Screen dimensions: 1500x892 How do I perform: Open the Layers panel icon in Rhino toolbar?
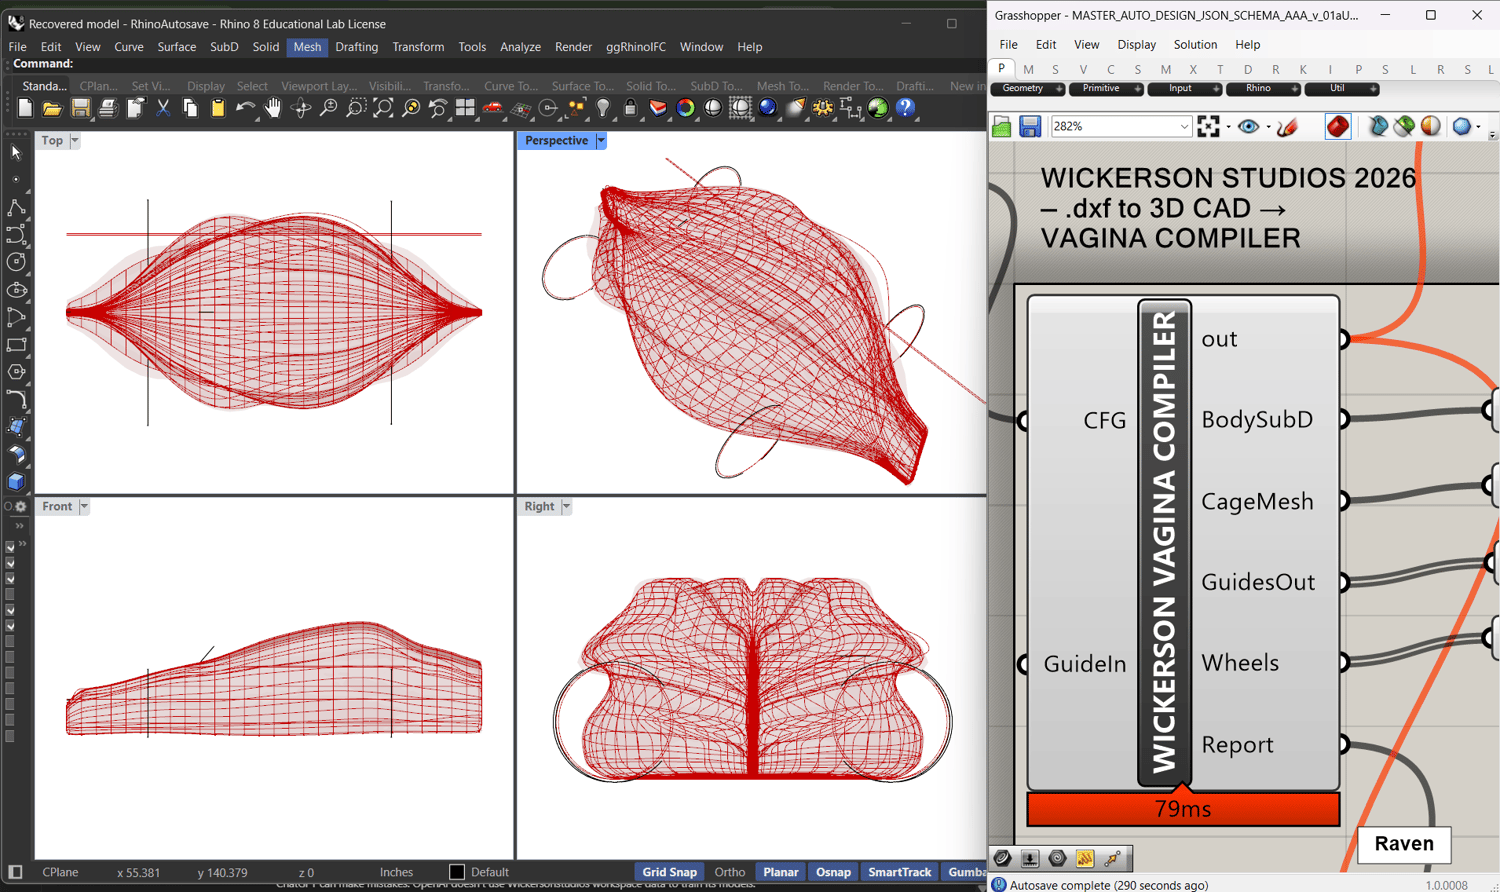click(658, 108)
